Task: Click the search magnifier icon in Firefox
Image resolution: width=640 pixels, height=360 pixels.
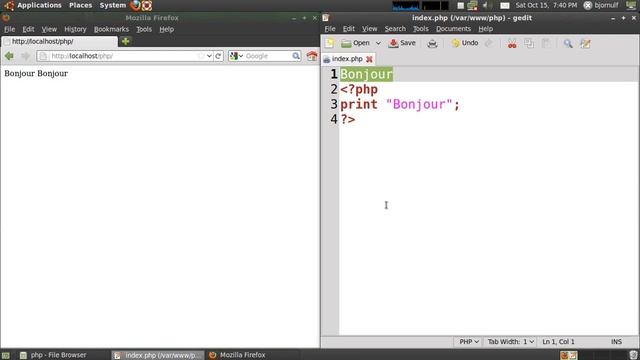Action: (296, 56)
